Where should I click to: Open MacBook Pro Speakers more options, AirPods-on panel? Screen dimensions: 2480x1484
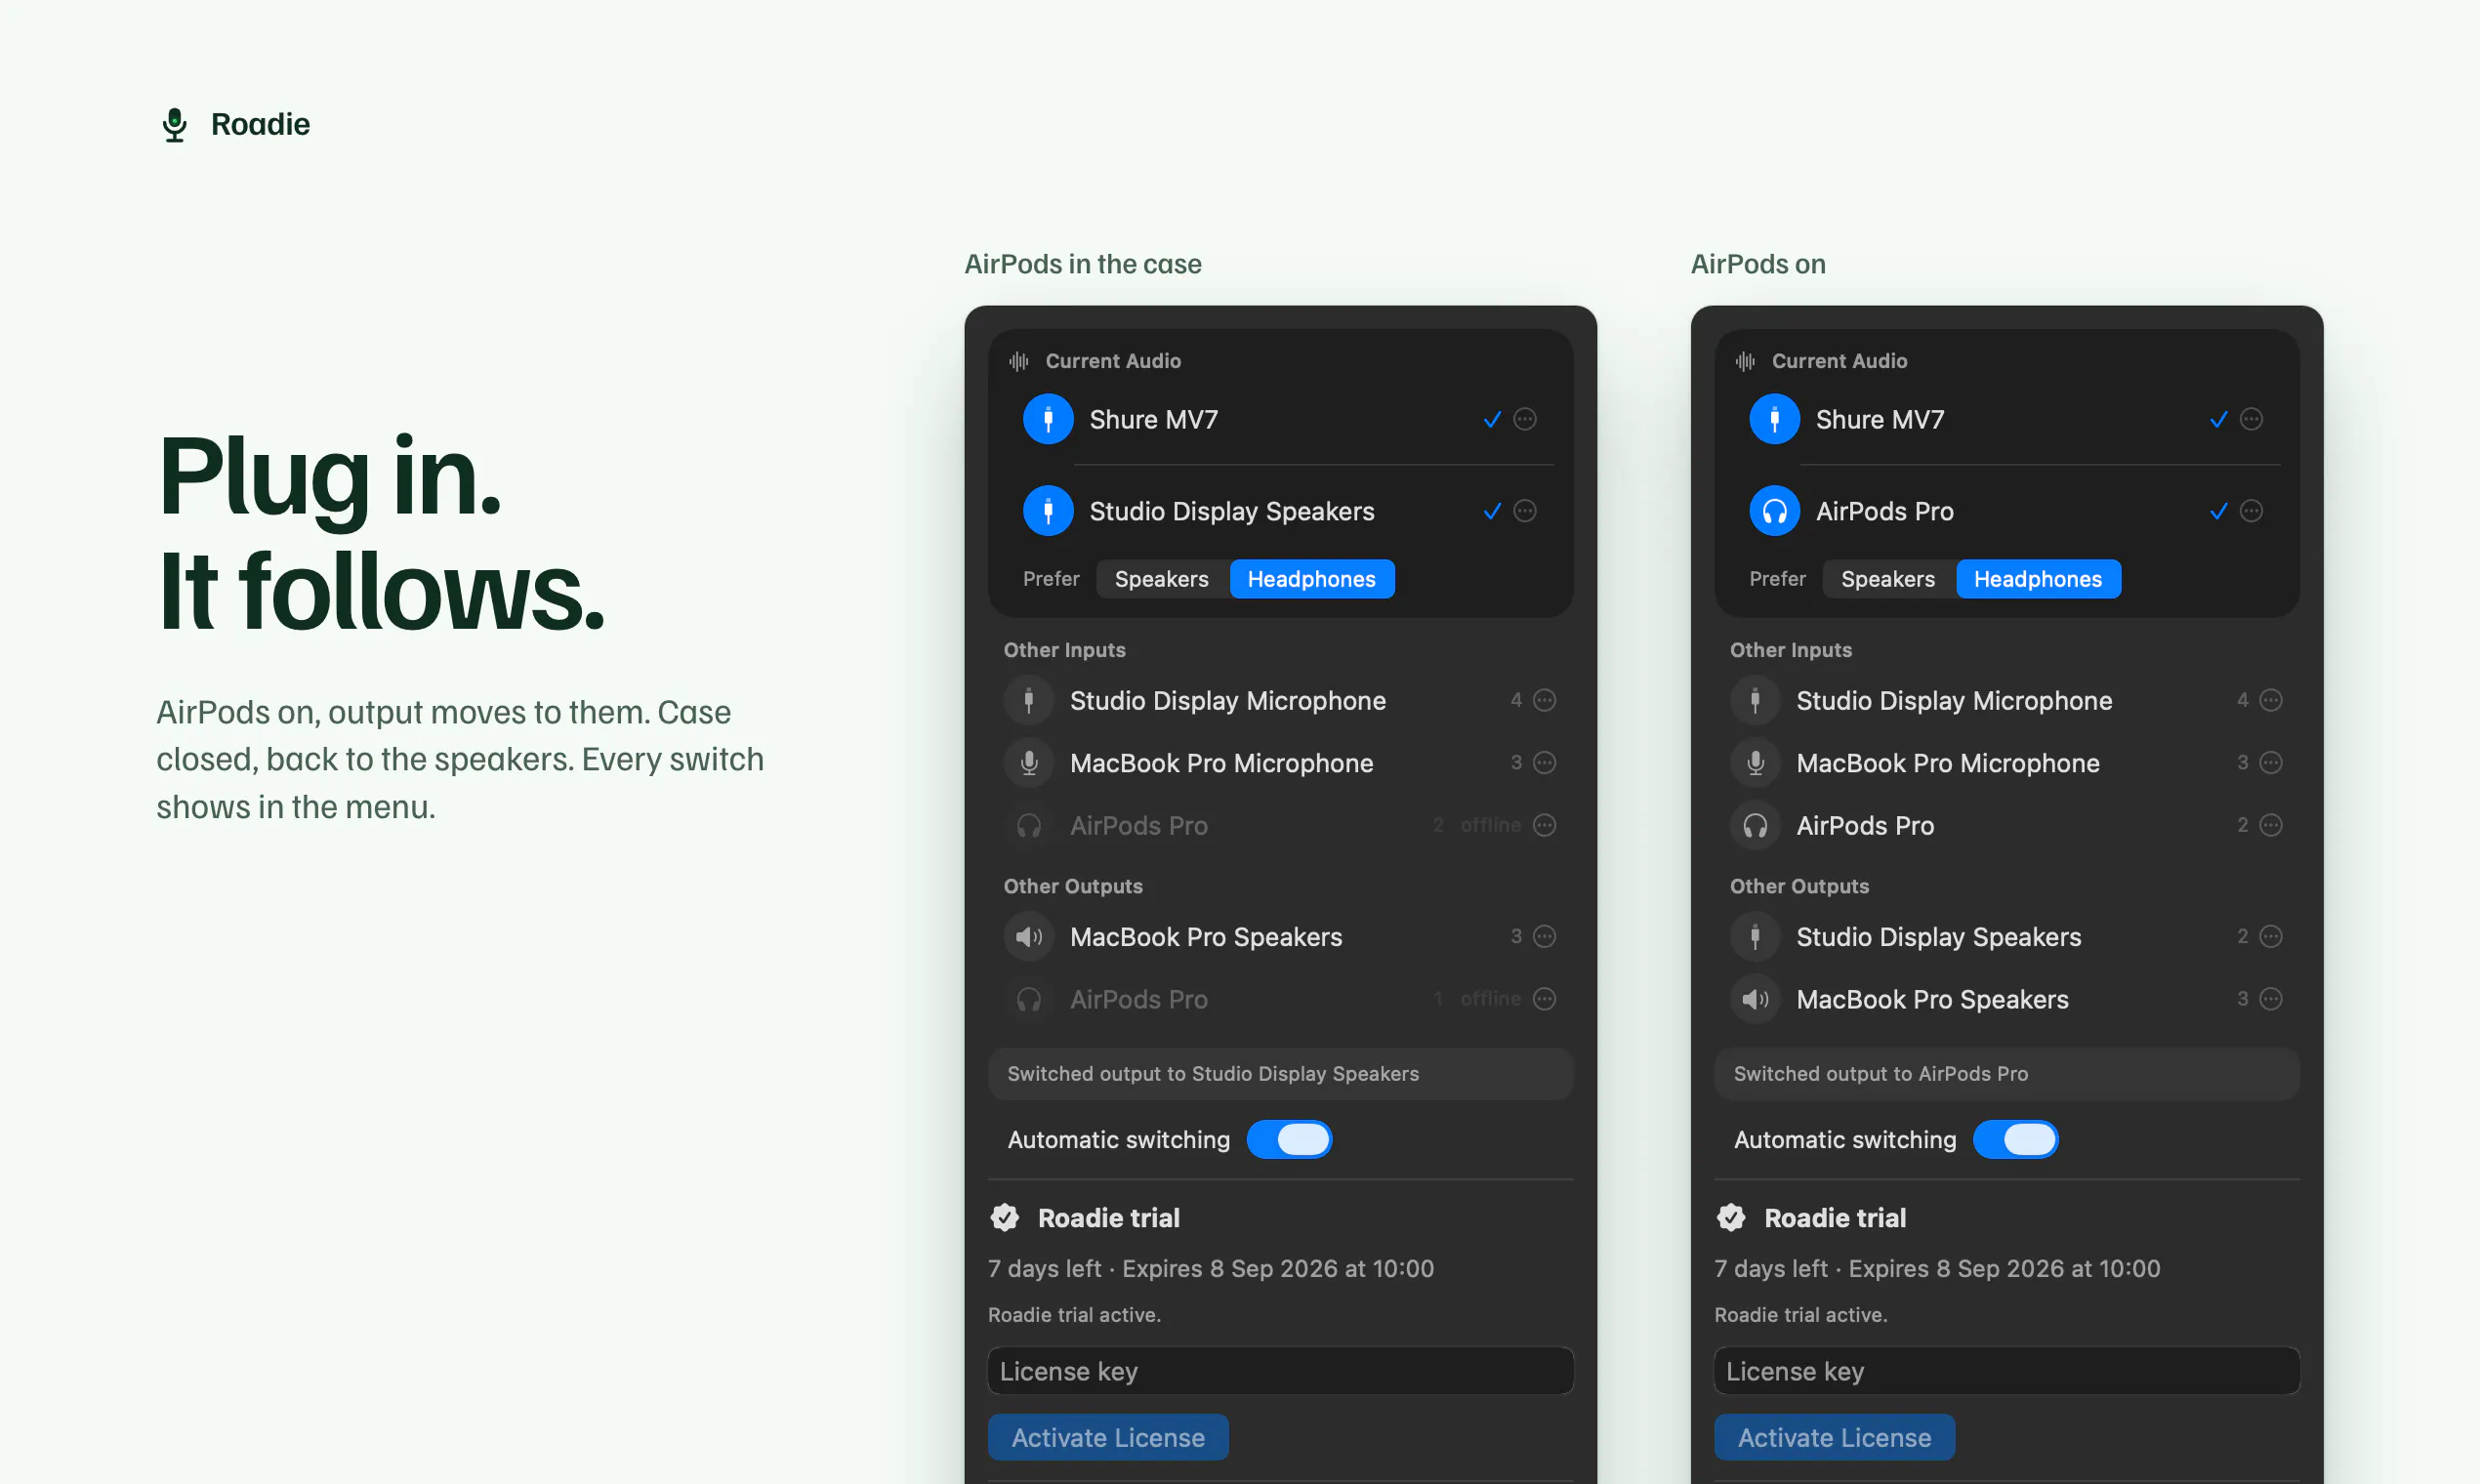pos(2272,999)
